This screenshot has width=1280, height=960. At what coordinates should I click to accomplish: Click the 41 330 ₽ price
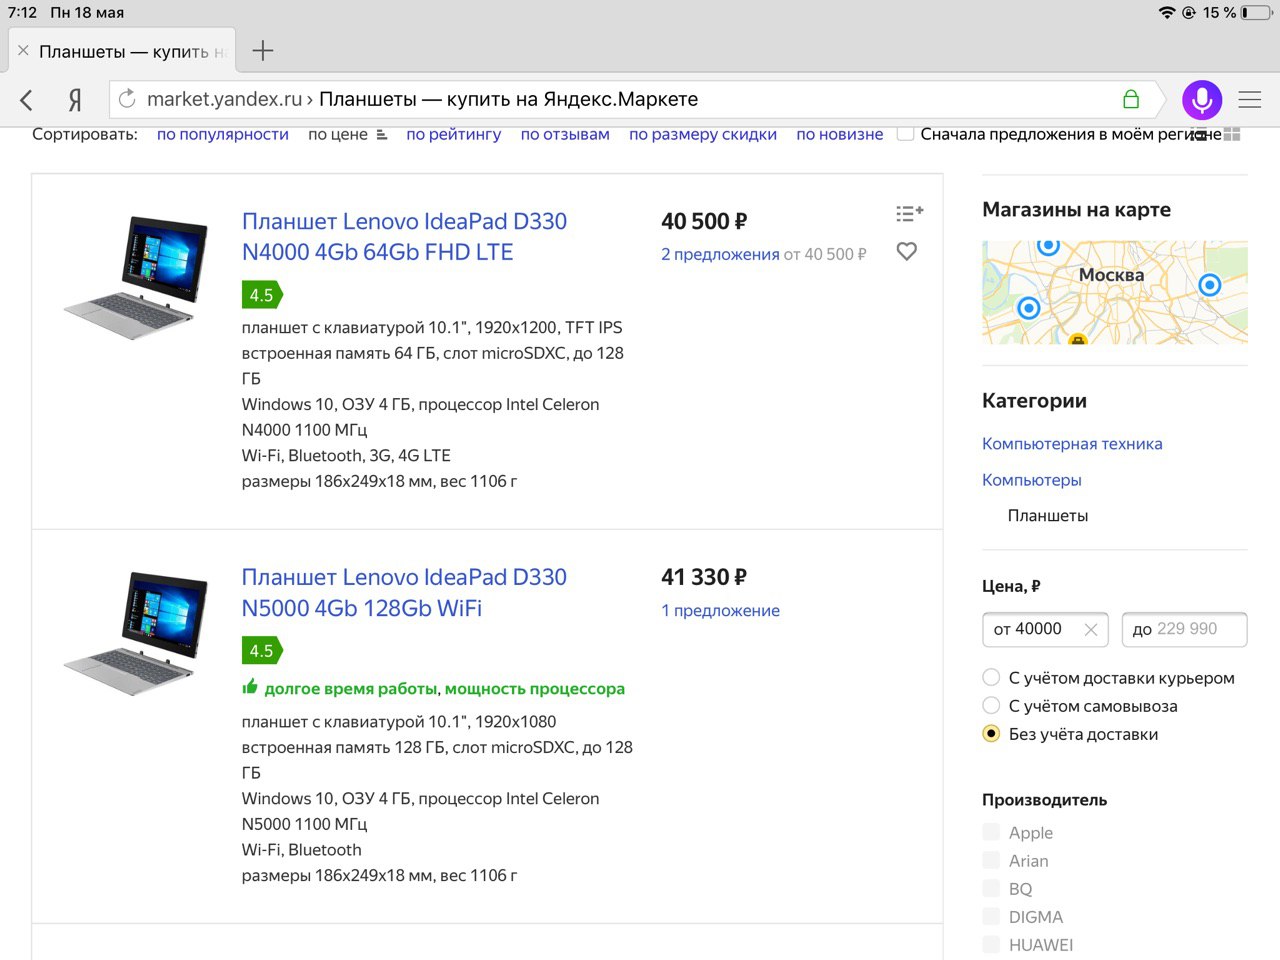(x=704, y=577)
